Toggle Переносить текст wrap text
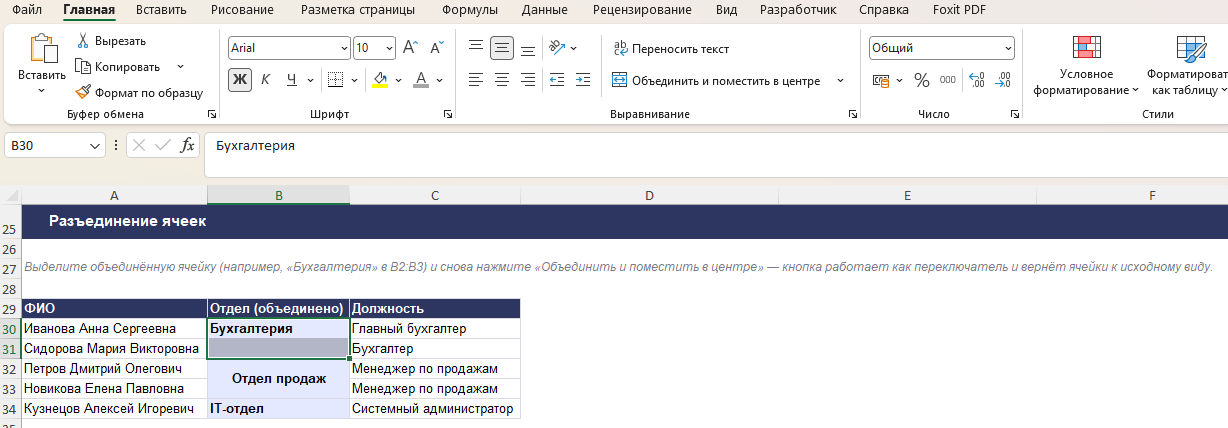This screenshot has height=428, width=1228. pos(671,48)
